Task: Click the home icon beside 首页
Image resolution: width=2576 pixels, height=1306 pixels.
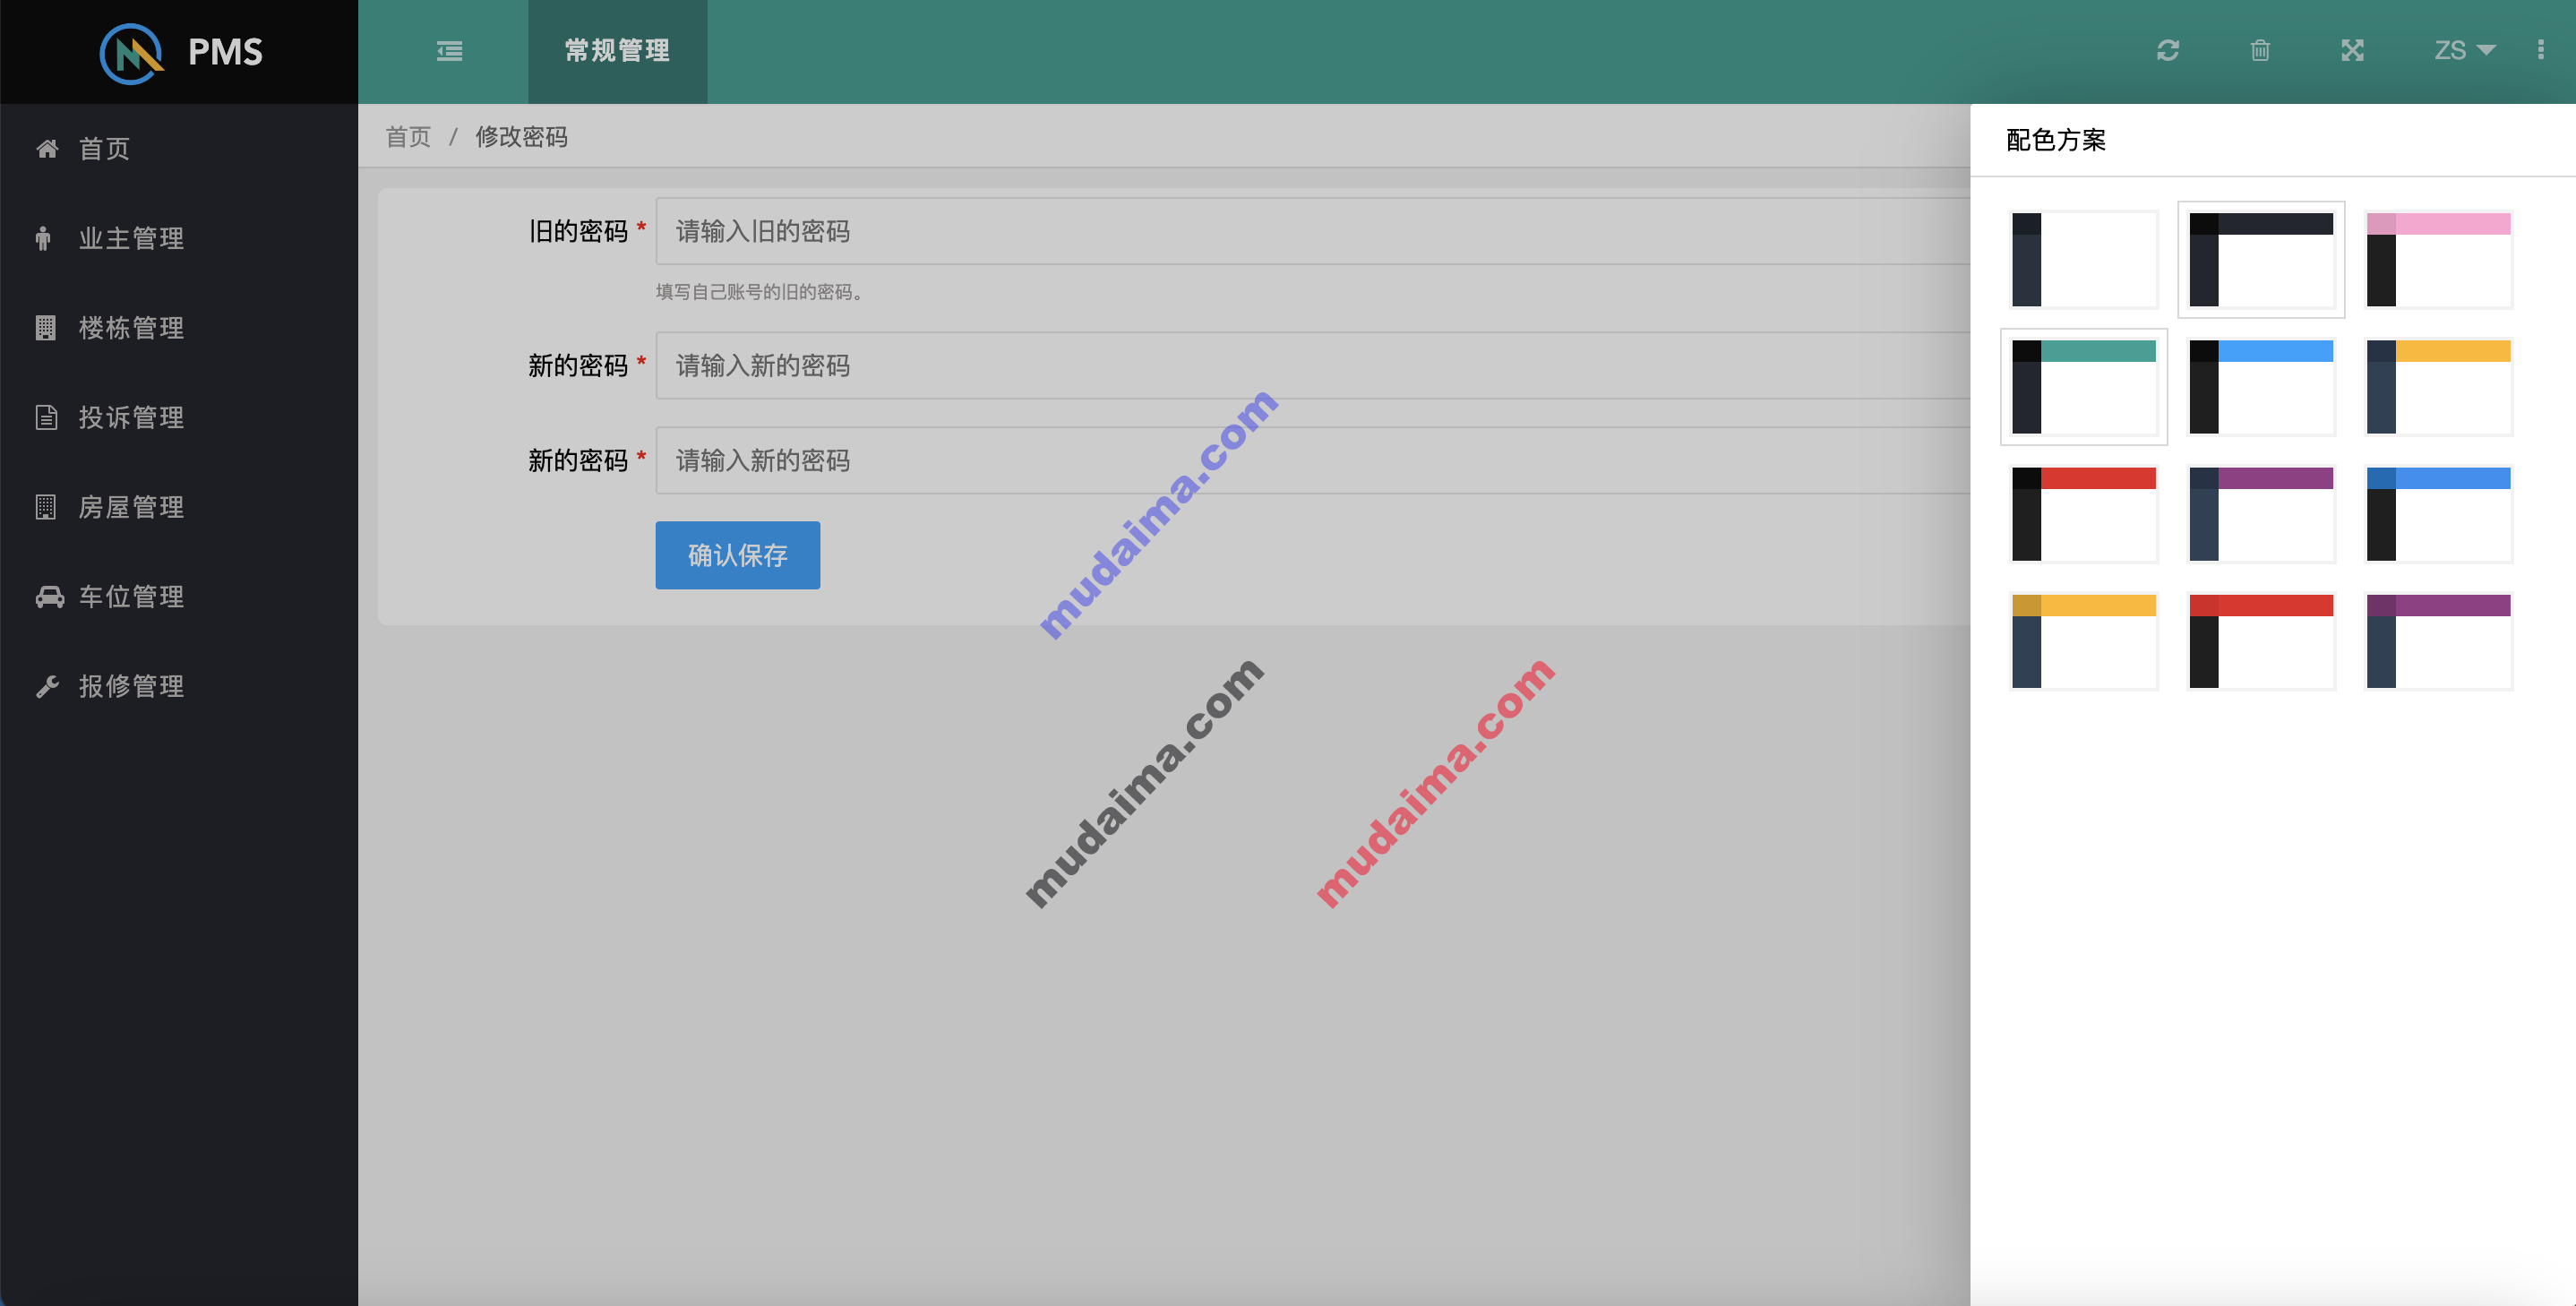Action: pos(47,149)
